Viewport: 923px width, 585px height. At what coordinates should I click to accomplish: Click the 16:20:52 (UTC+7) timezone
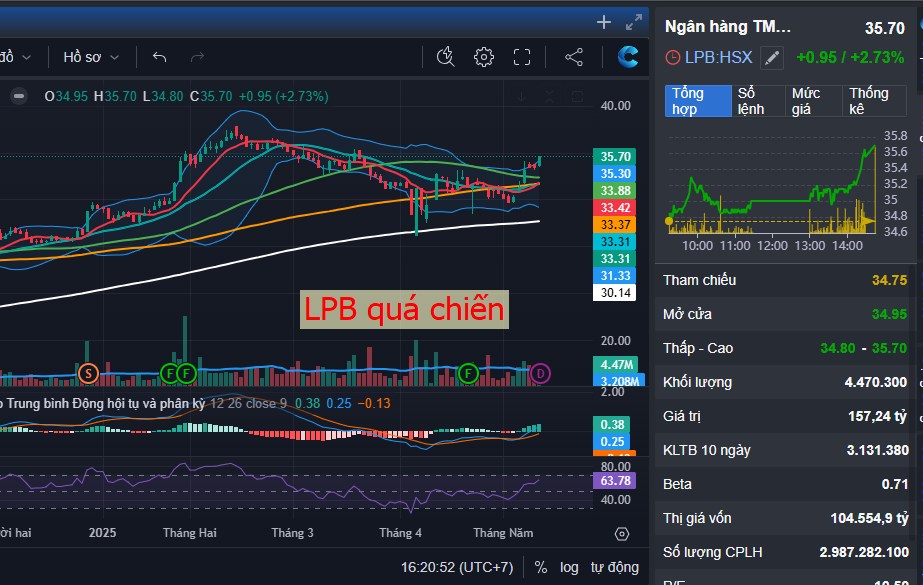(x=457, y=567)
